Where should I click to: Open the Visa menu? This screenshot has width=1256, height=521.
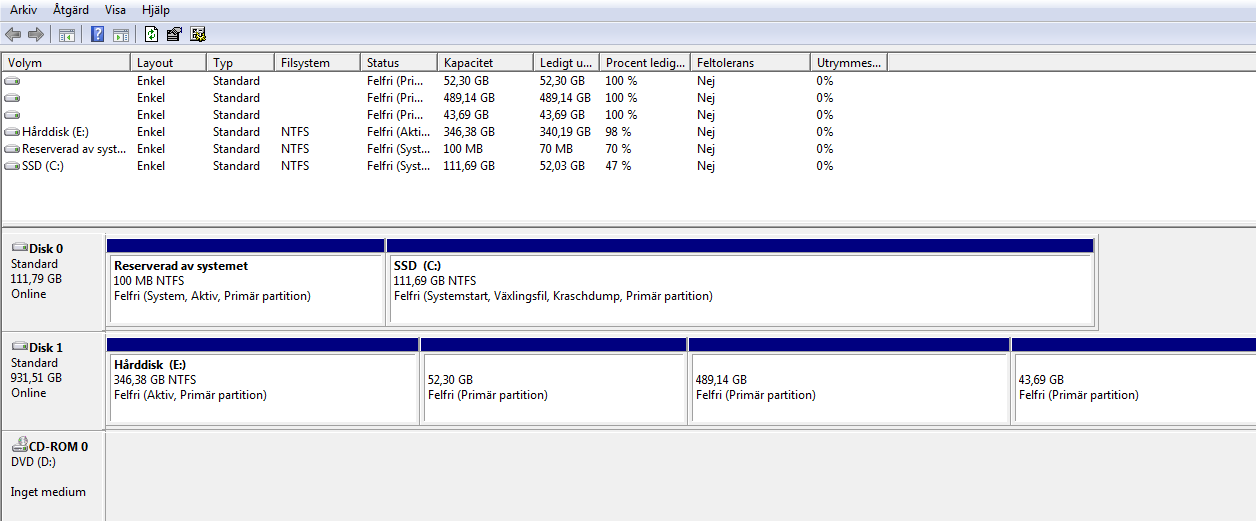pyautogui.click(x=116, y=9)
